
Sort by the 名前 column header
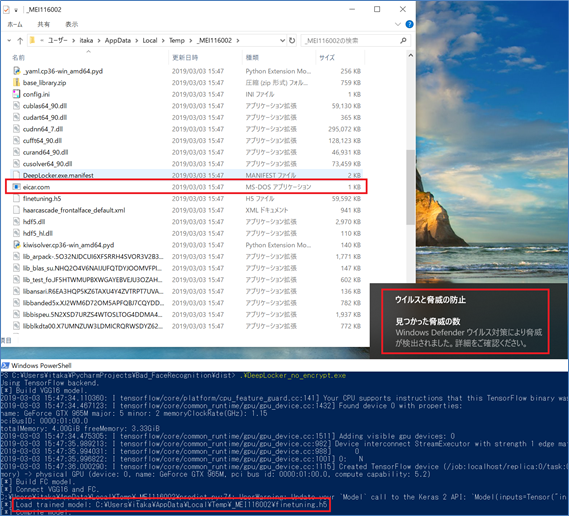pos(19,57)
